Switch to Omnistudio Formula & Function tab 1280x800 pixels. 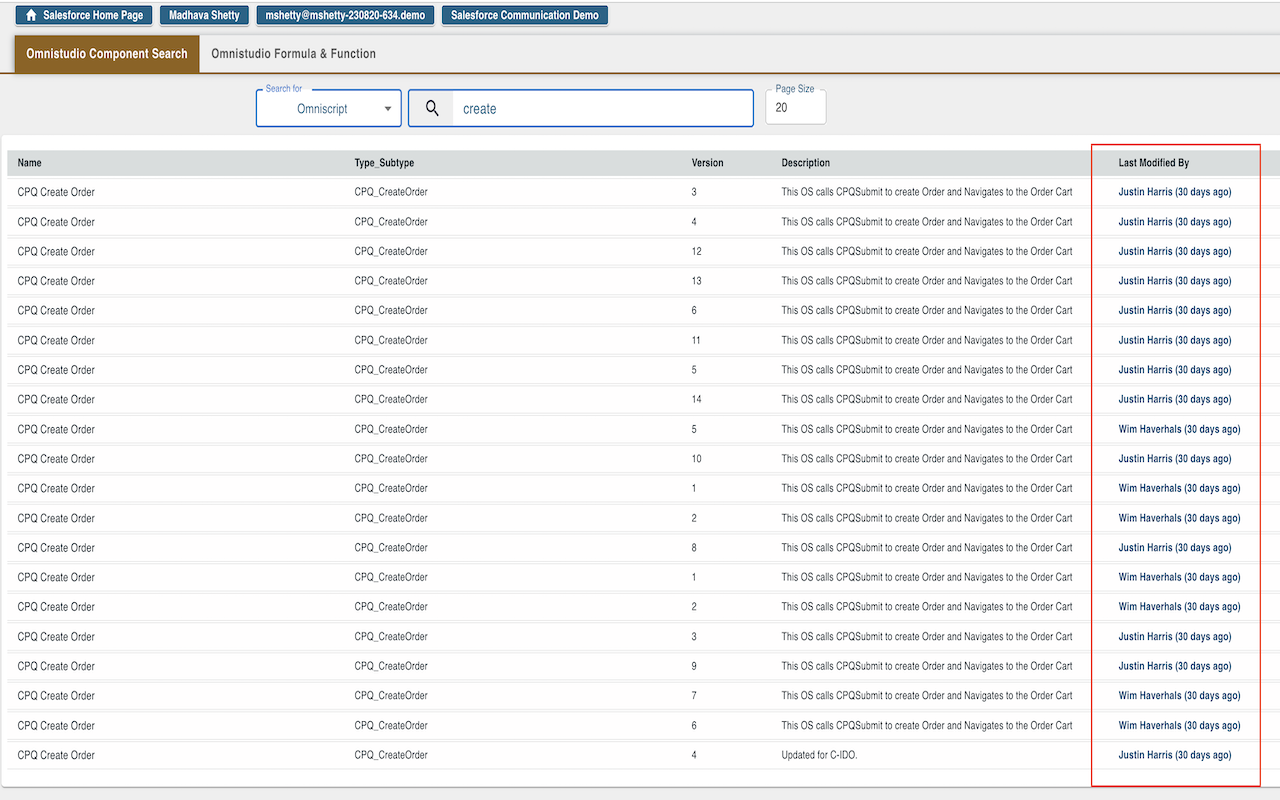click(x=293, y=54)
